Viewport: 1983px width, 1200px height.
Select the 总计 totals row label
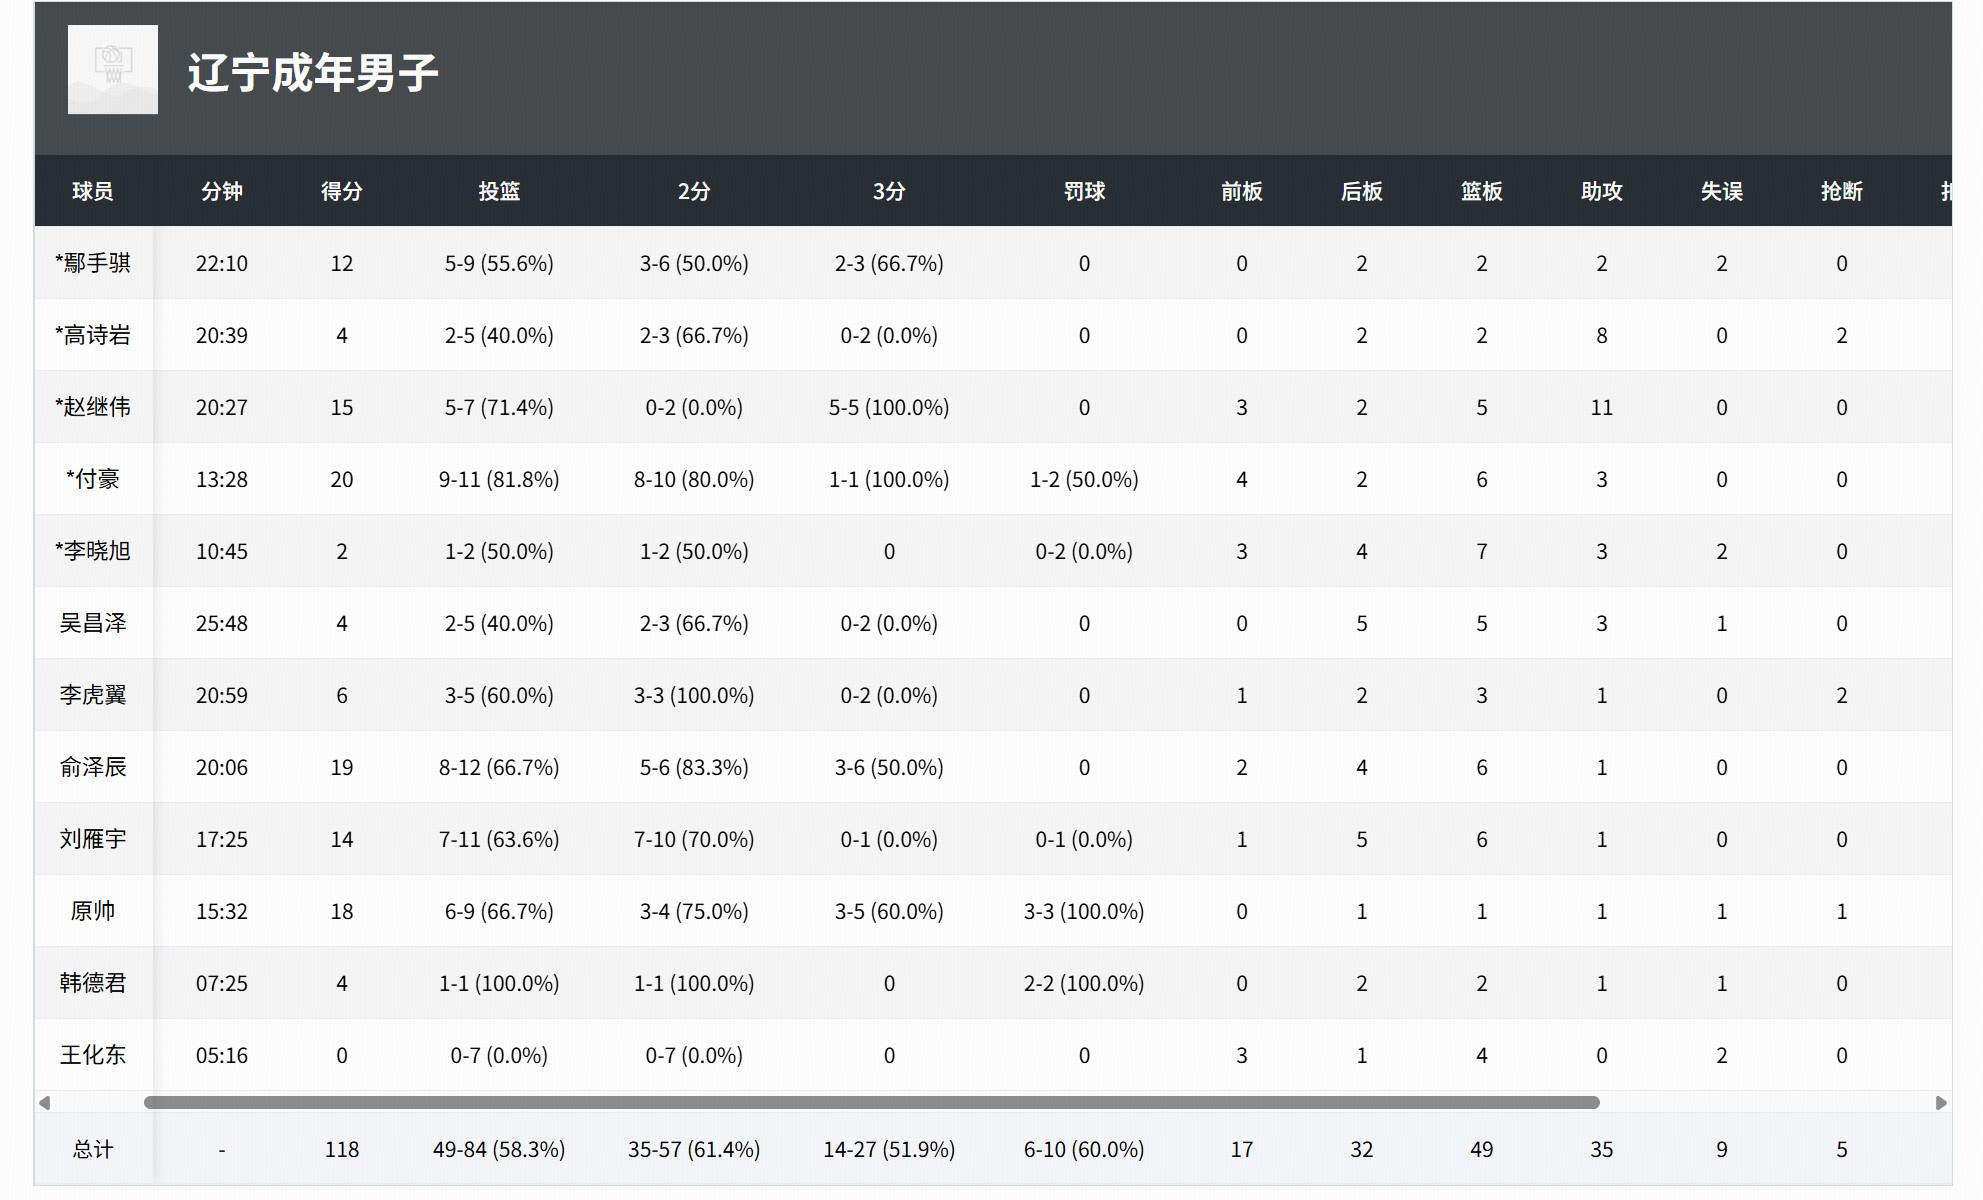[x=93, y=1149]
